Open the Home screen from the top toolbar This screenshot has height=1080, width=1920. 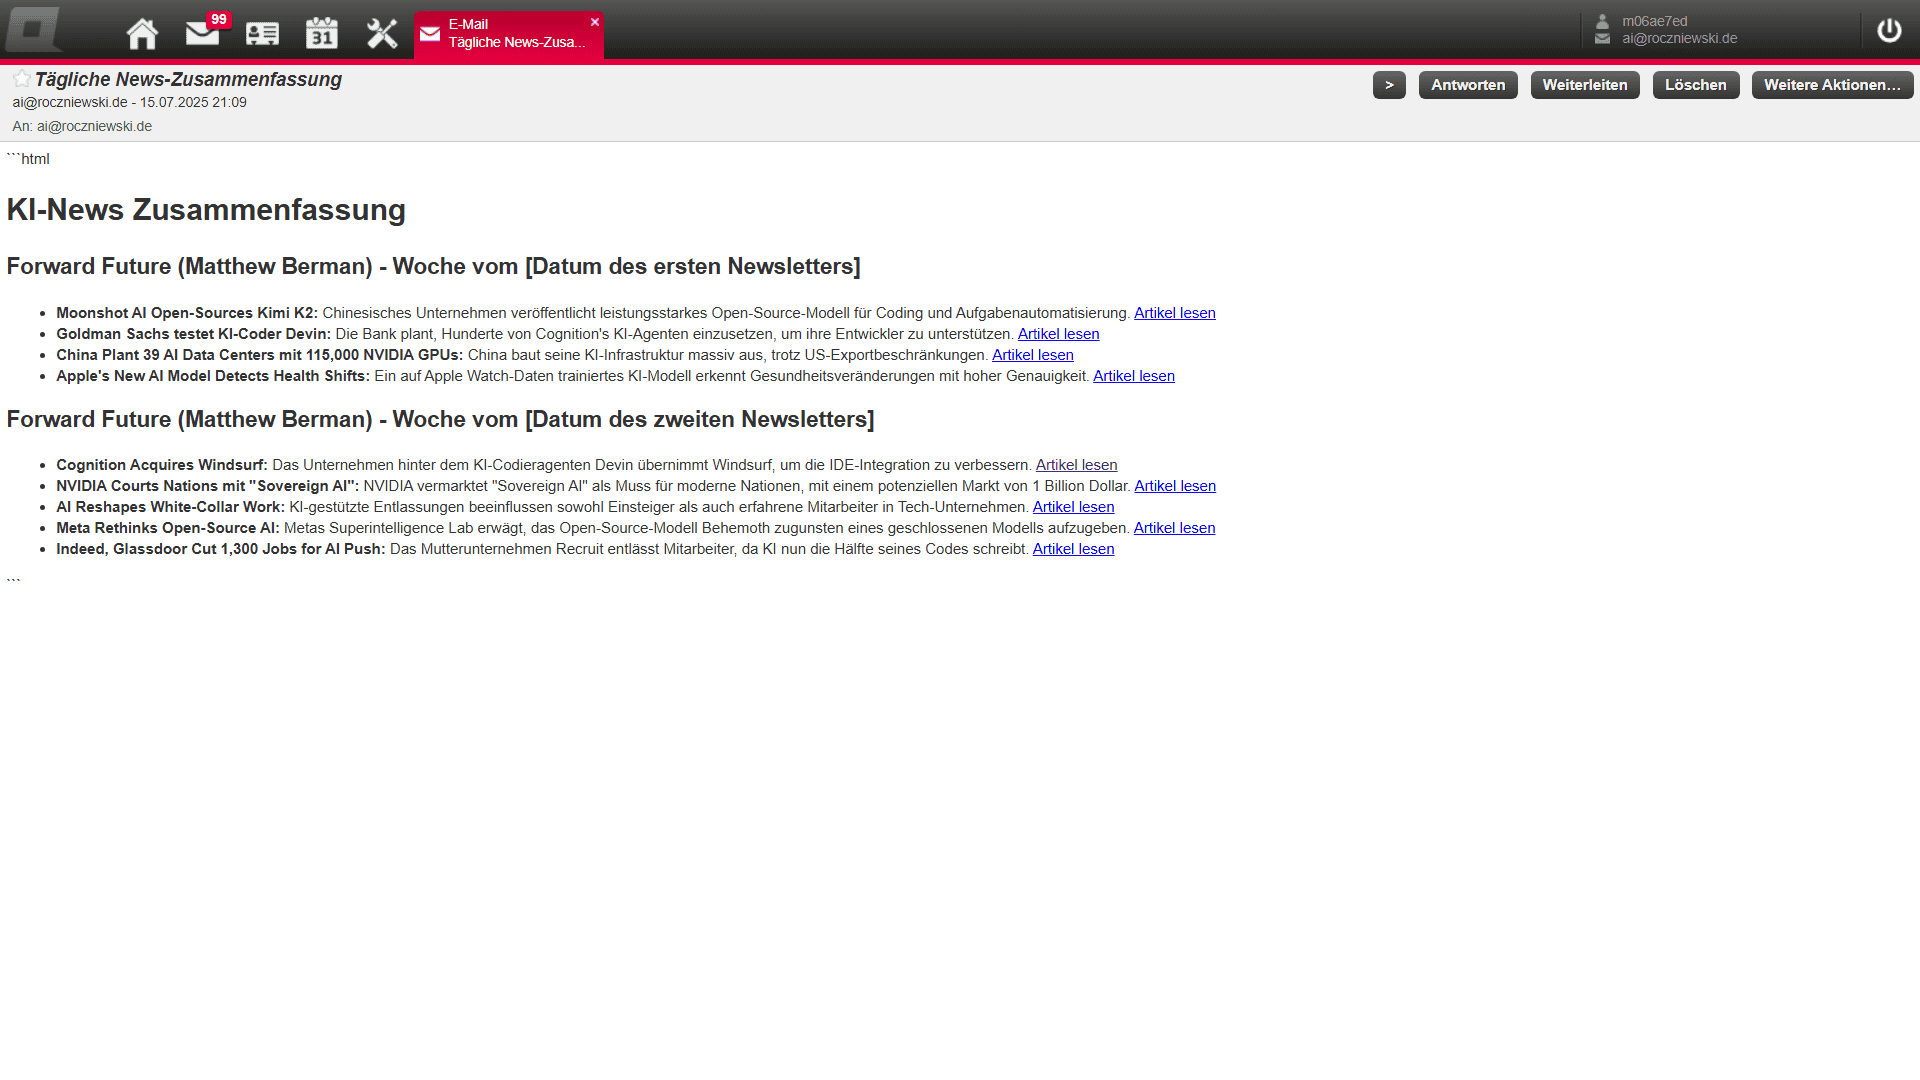pyautogui.click(x=142, y=32)
